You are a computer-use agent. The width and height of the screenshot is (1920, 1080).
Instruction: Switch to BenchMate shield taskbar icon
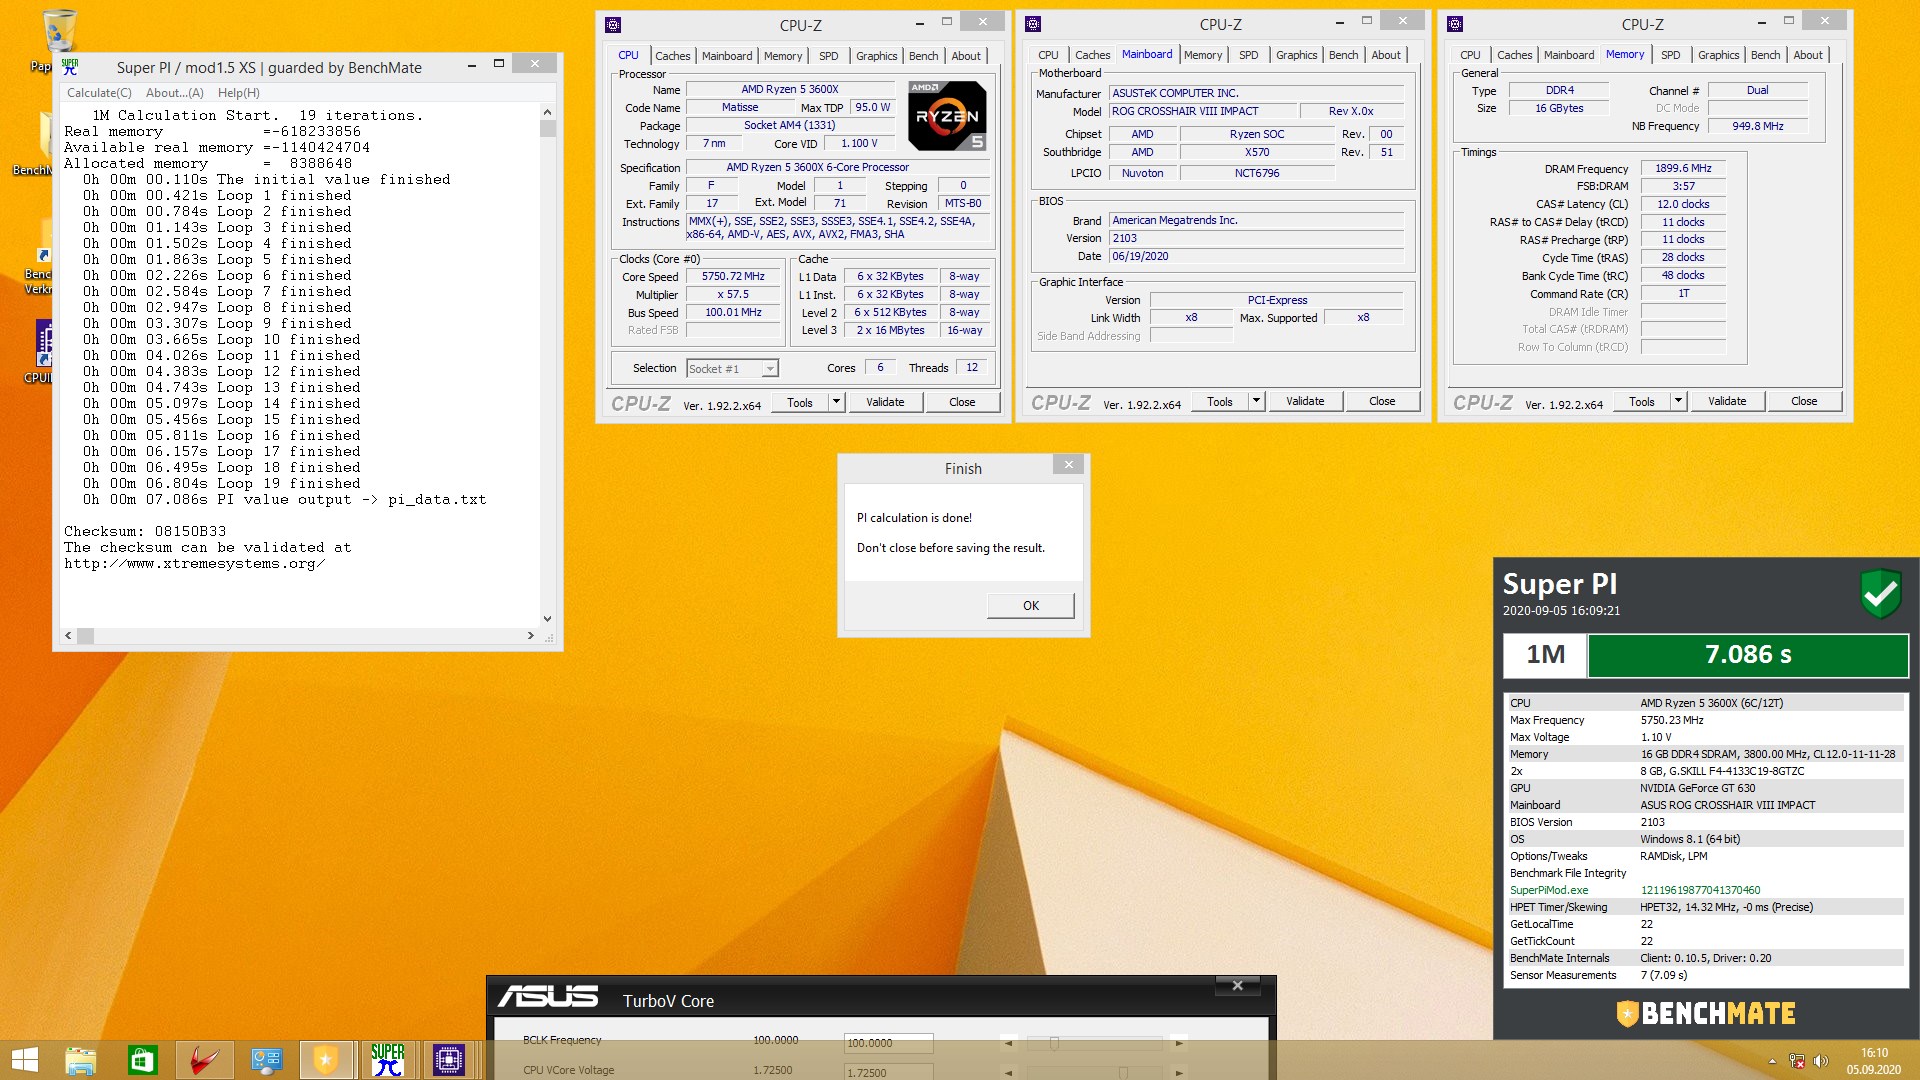click(x=326, y=1060)
